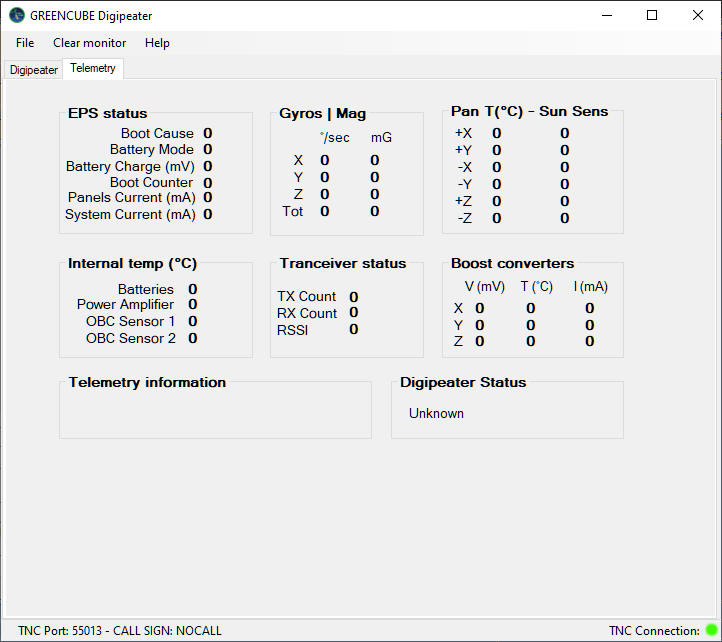Switch to the Digipeater tab

coord(34,70)
